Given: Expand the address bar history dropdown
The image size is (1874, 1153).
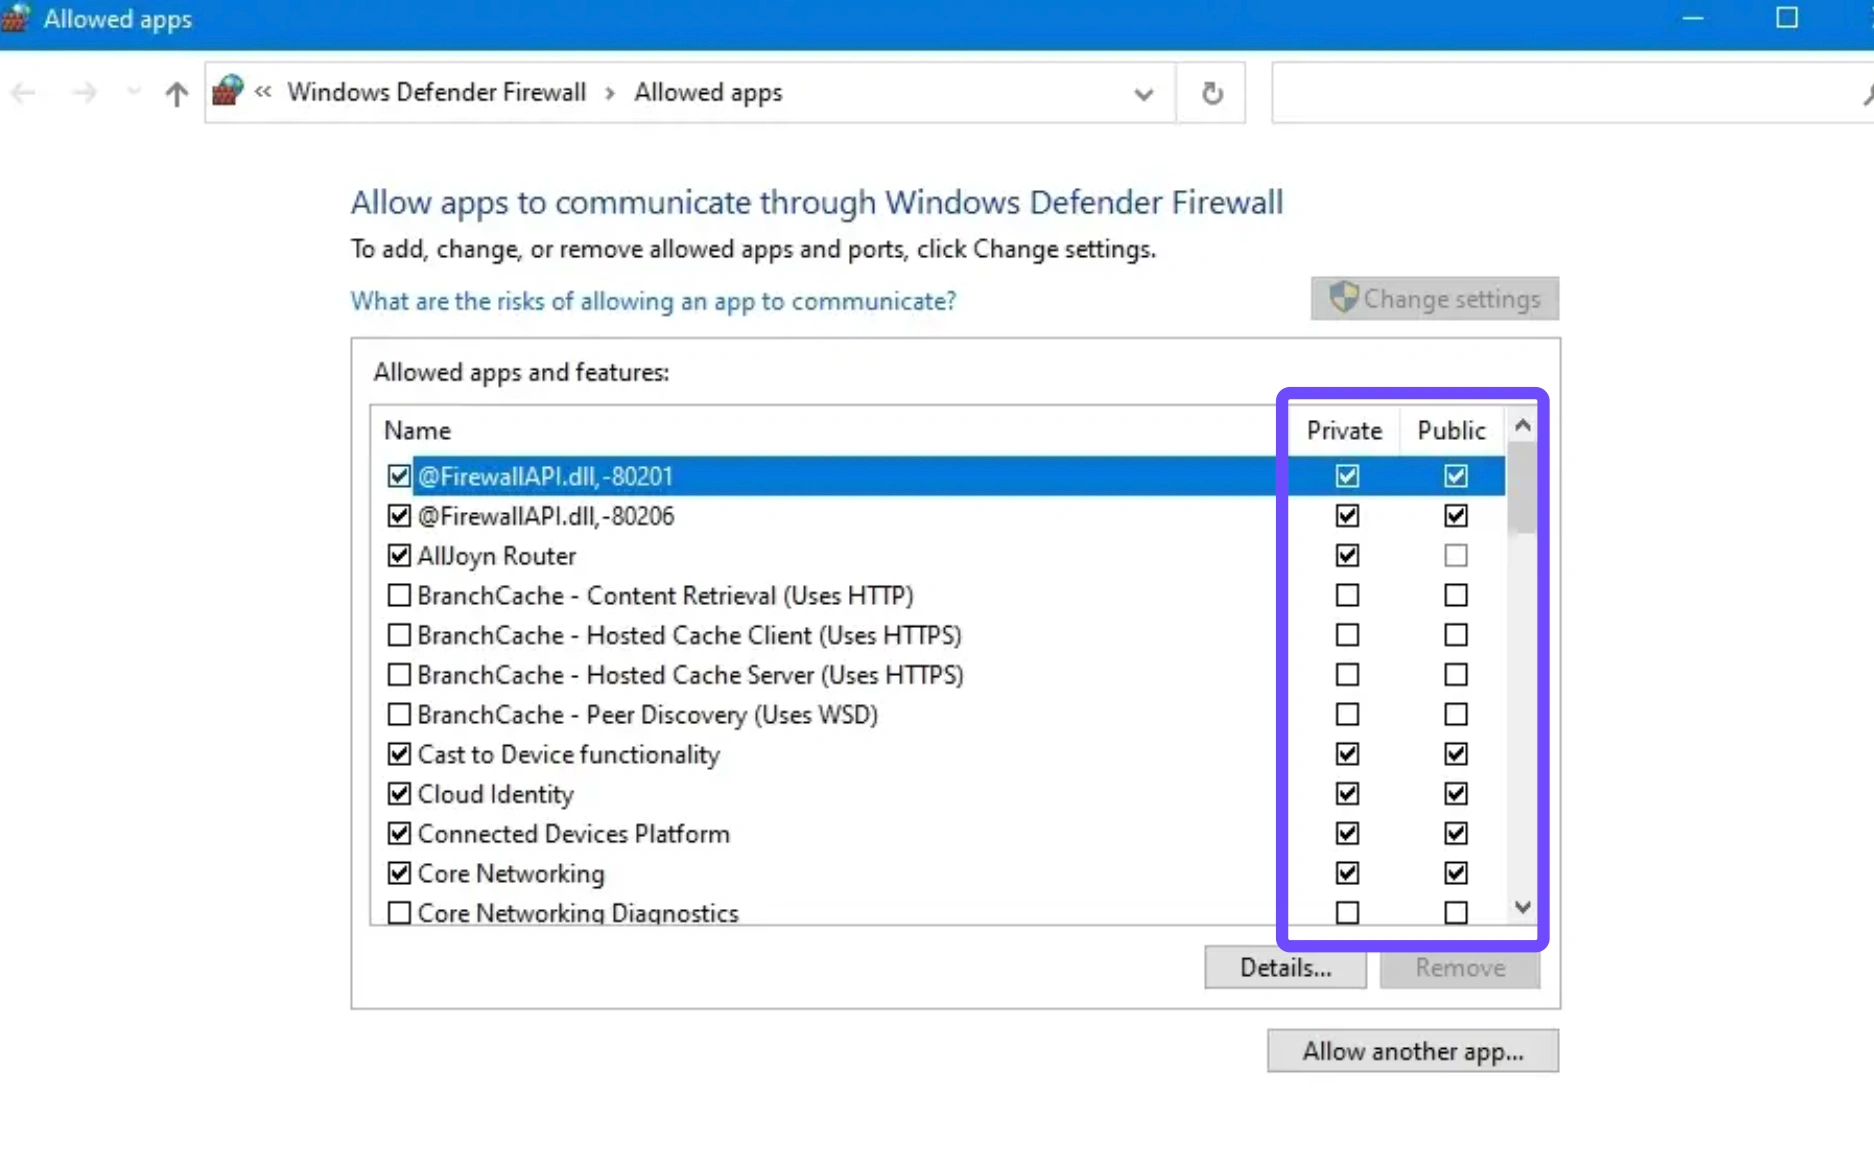Looking at the screenshot, I should tap(1144, 94).
